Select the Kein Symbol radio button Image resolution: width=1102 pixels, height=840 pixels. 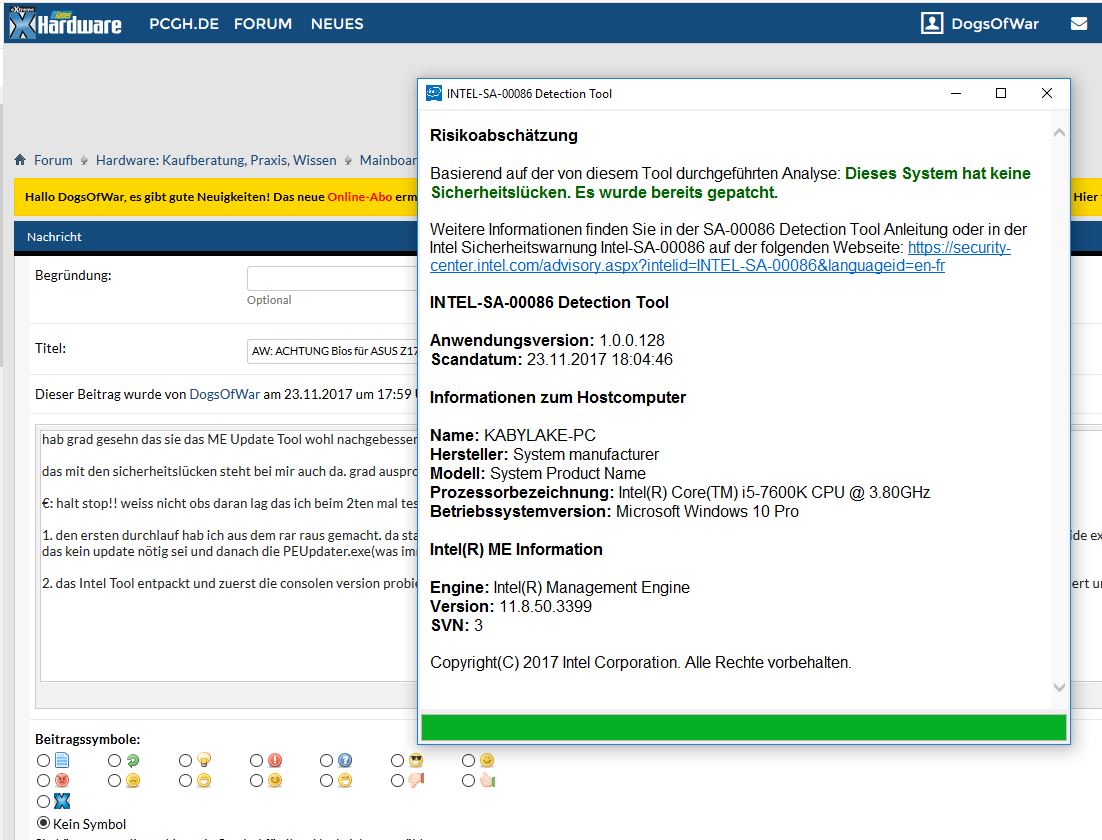pyautogui.click(x=44, y=823)
